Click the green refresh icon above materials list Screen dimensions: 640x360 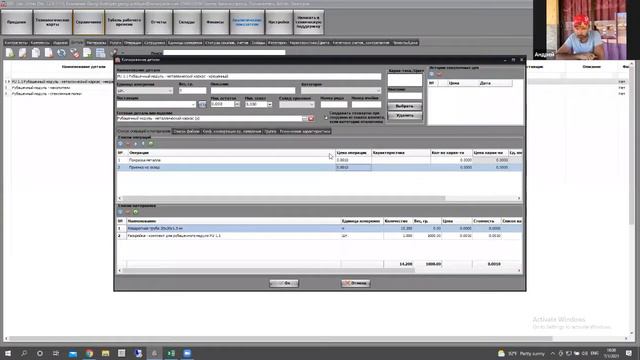[x=136, y=212]
